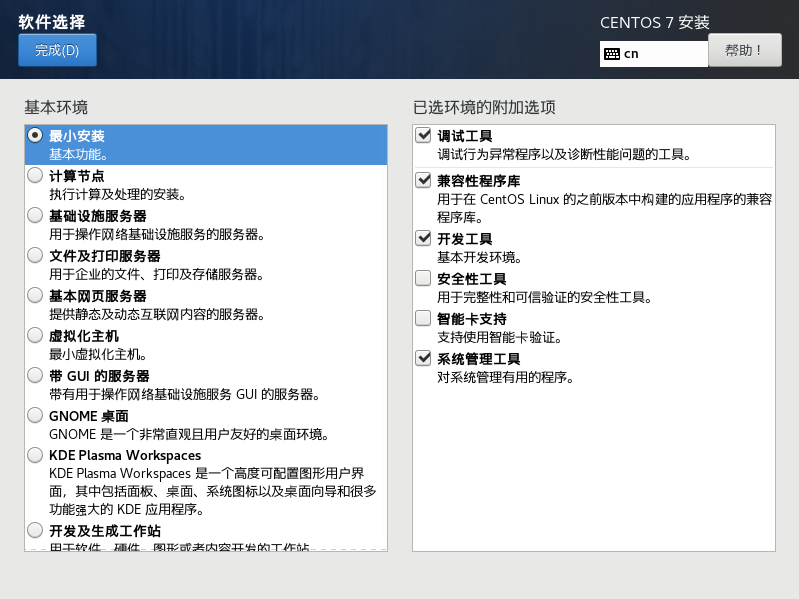This screenshot has height=599, width=799.
Task: Click the 软件选择 page title
Action: (52, 22)
